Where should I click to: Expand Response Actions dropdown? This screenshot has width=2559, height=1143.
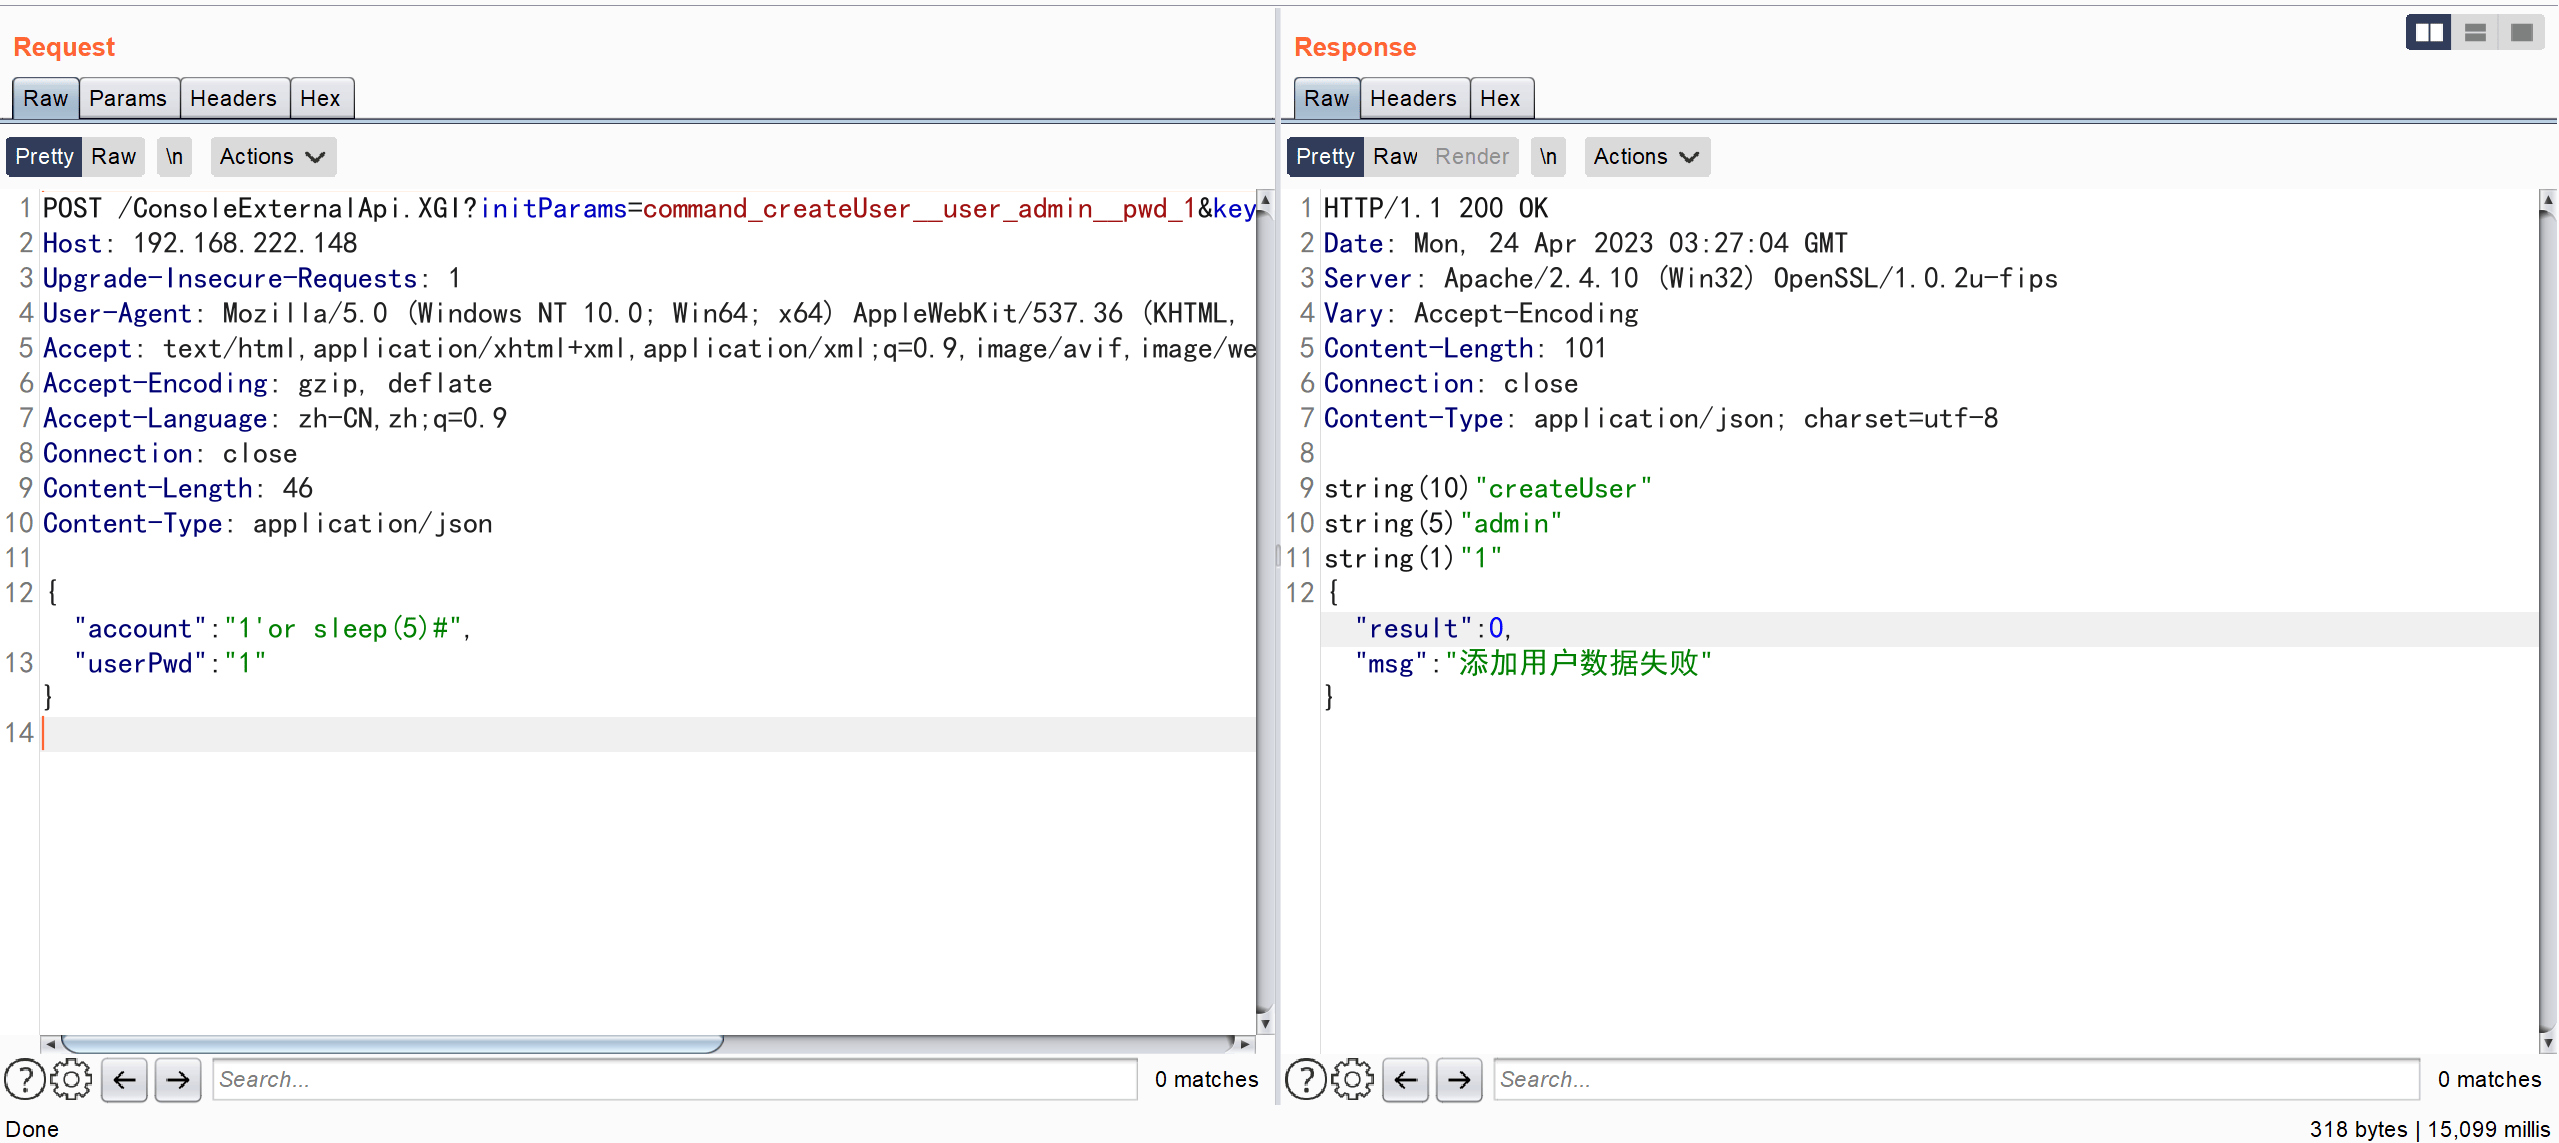(1647, 157)
